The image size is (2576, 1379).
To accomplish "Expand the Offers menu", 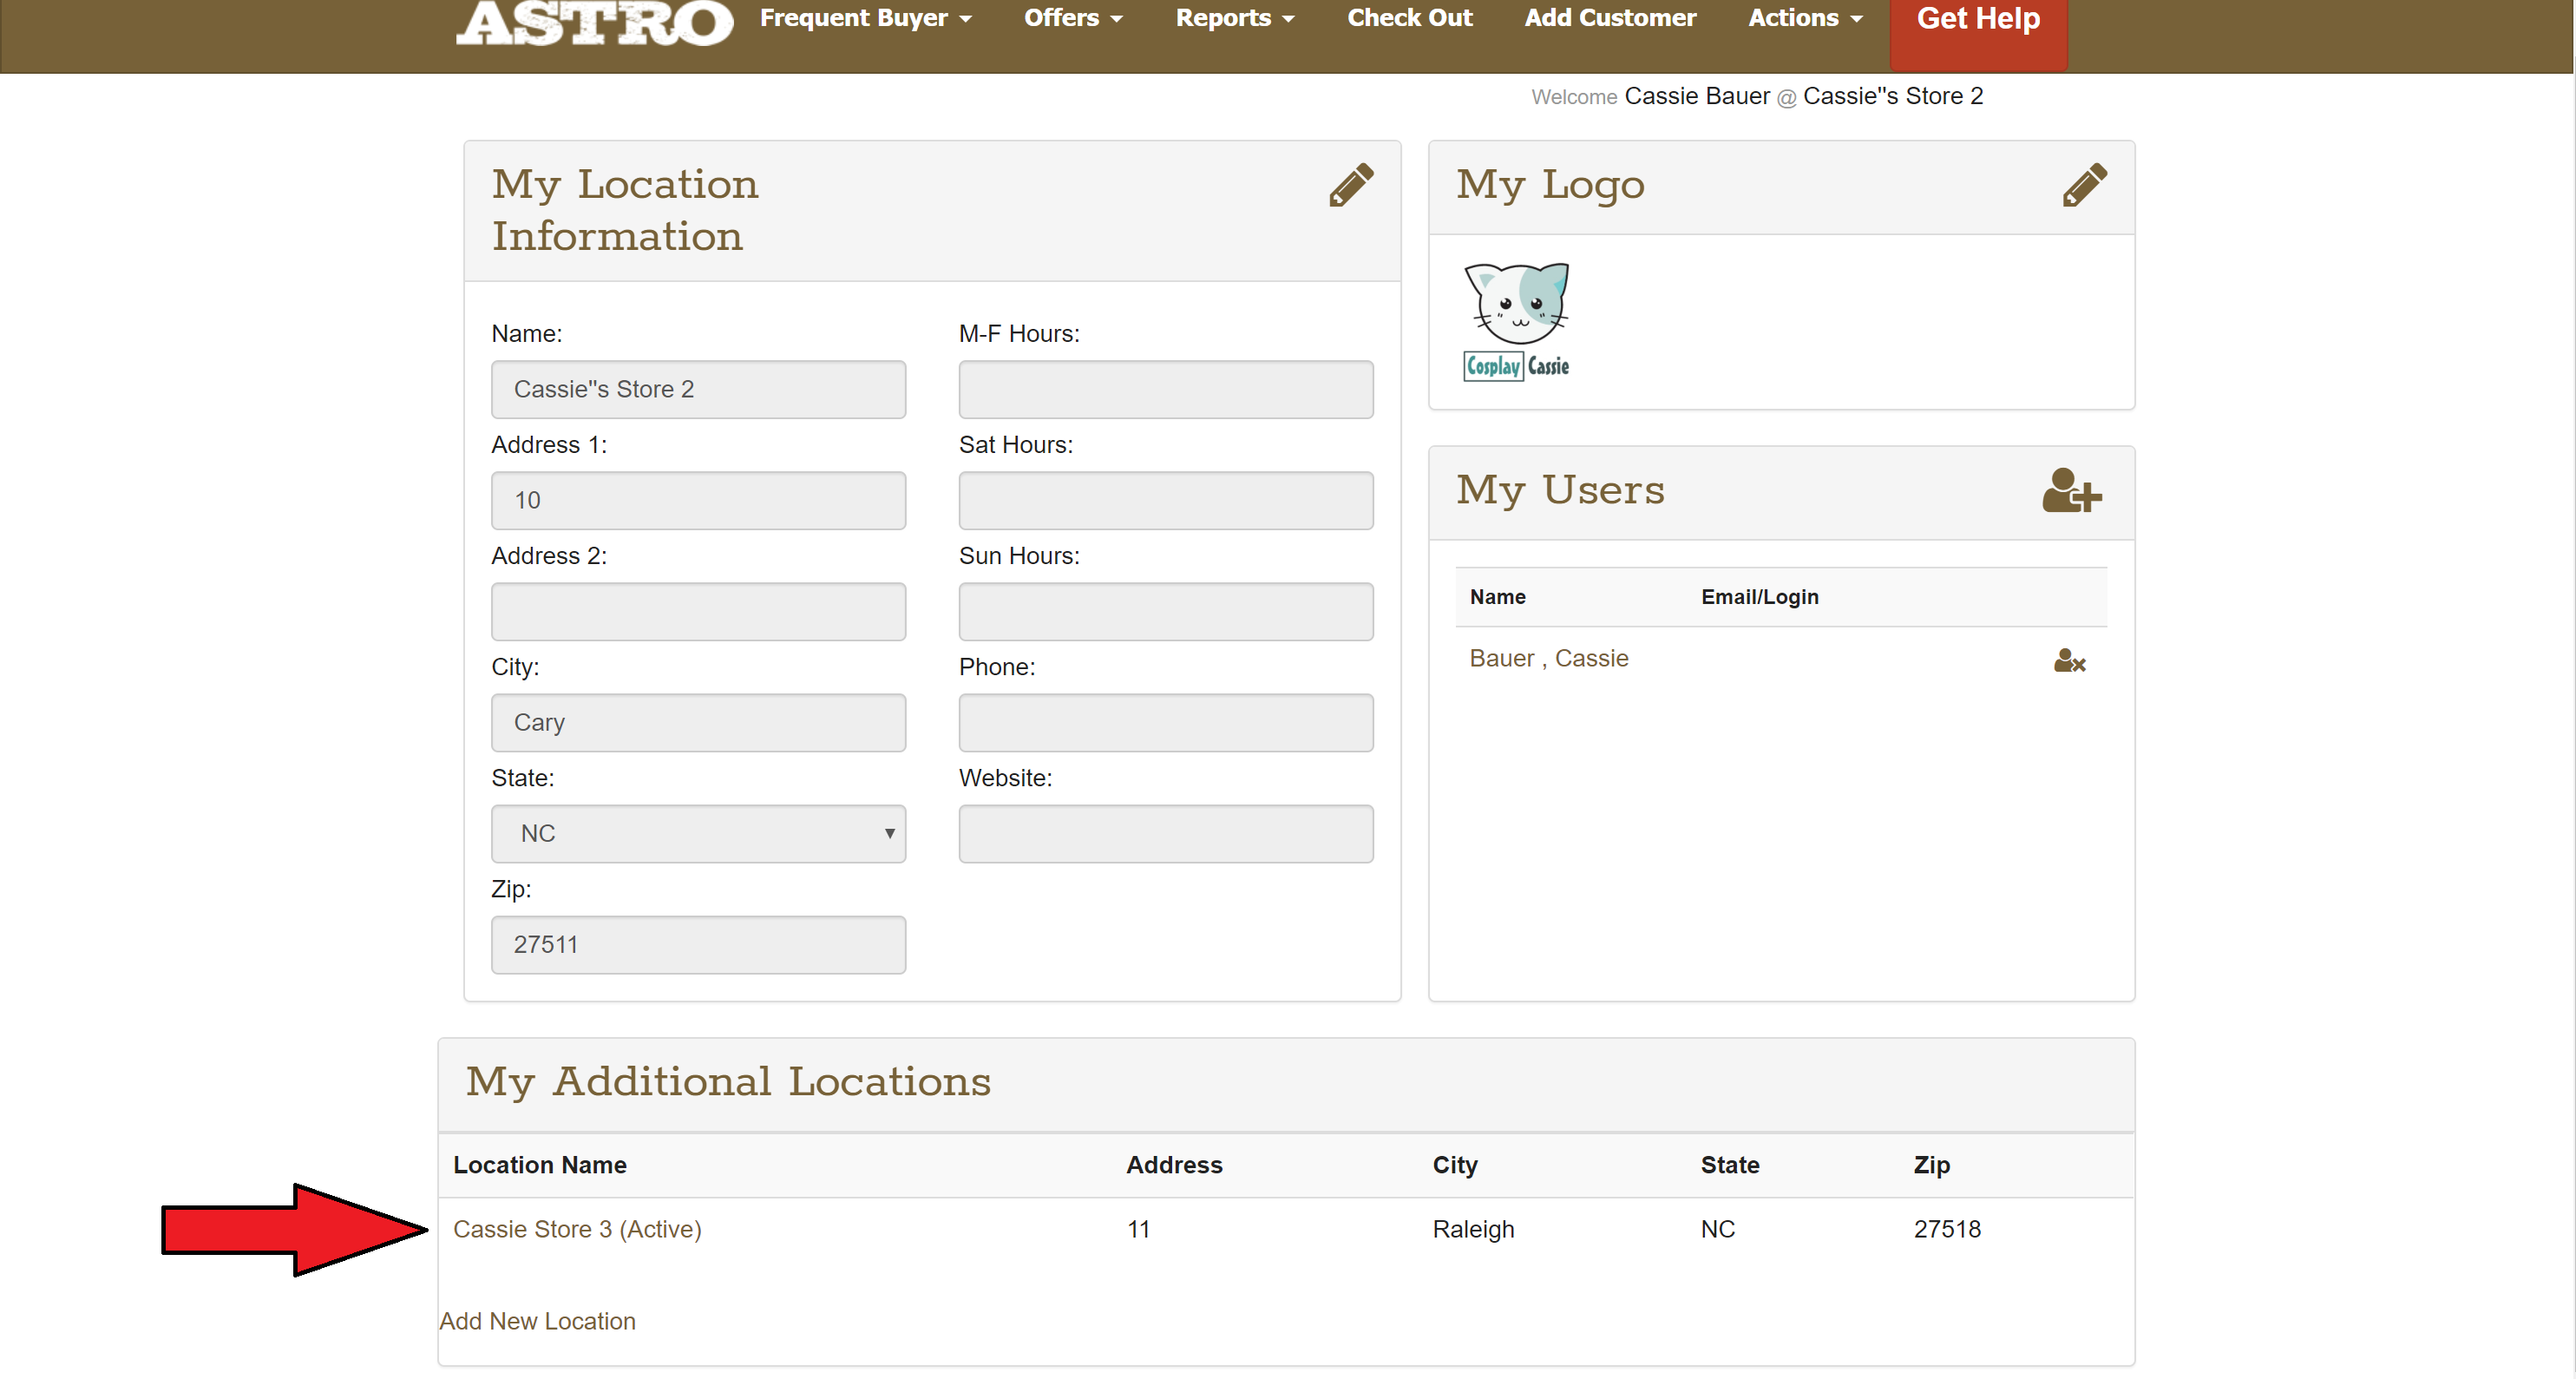I will pyautogui.click(x=1073, y=18).
